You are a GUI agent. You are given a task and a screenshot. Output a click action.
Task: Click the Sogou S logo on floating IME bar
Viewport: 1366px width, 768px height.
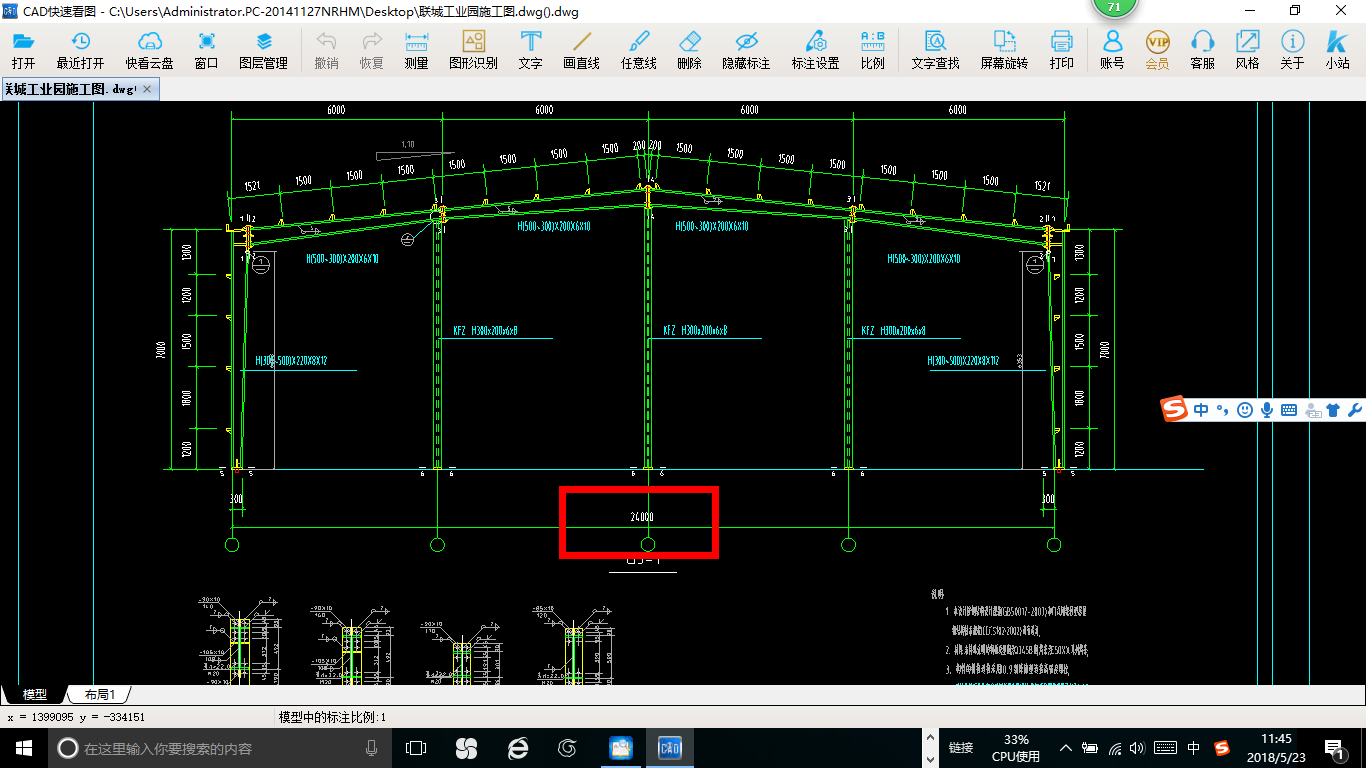[1173, 409]
